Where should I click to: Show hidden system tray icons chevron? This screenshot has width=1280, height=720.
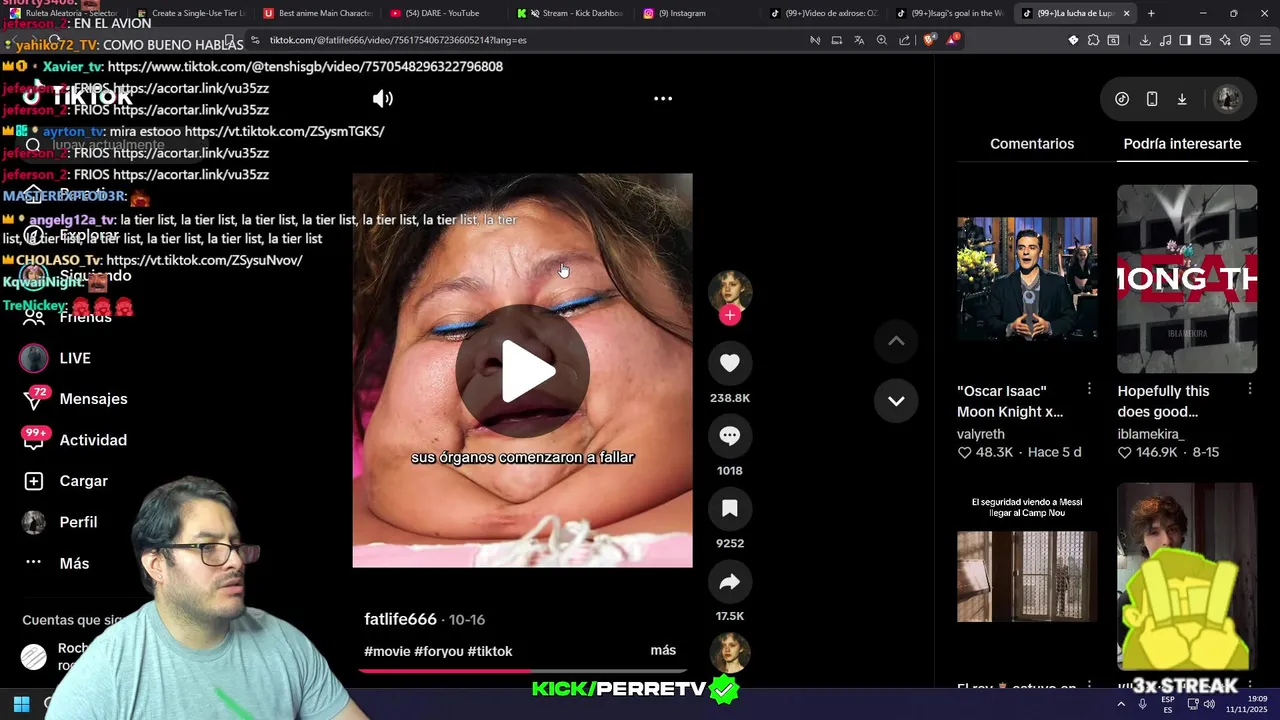(1120, 704)
